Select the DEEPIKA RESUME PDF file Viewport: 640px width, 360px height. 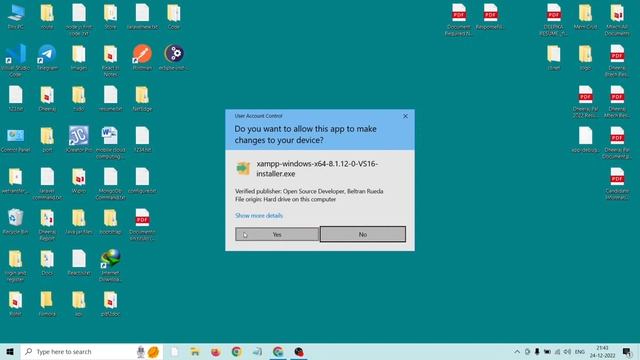pyautogui.click(x=553, y=19)
